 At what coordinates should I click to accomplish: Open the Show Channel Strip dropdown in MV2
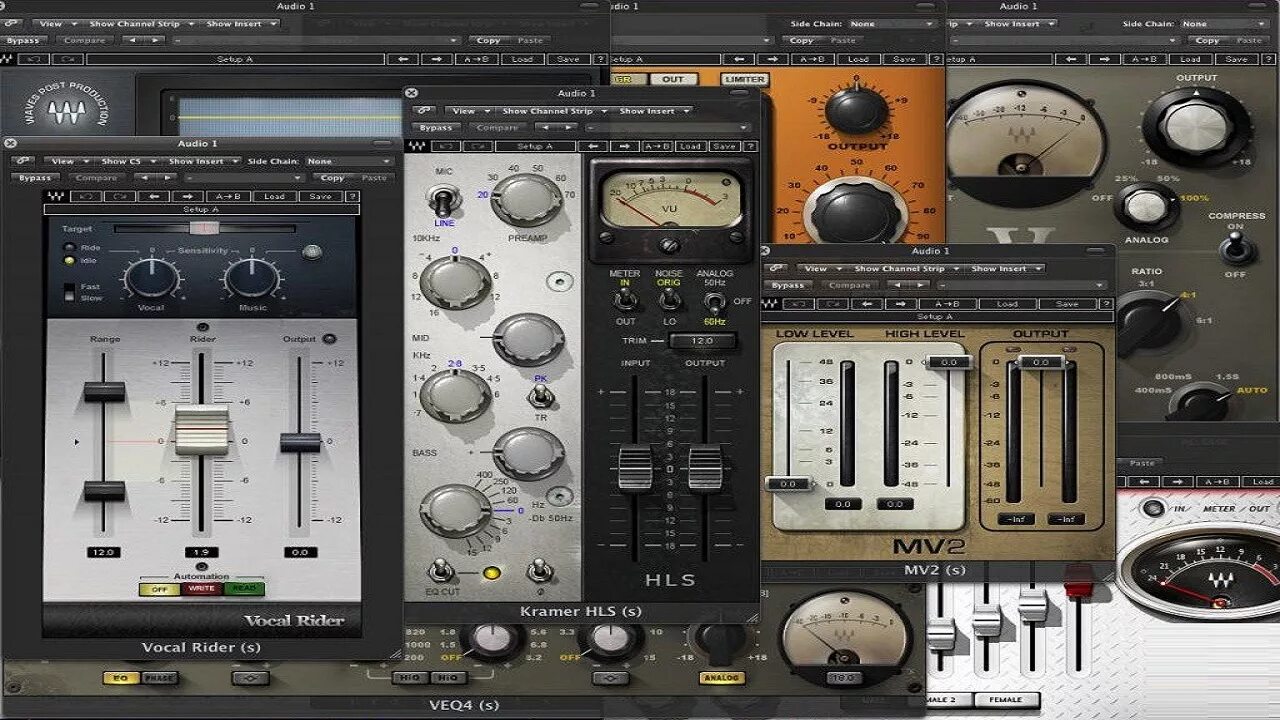[906, 269]
